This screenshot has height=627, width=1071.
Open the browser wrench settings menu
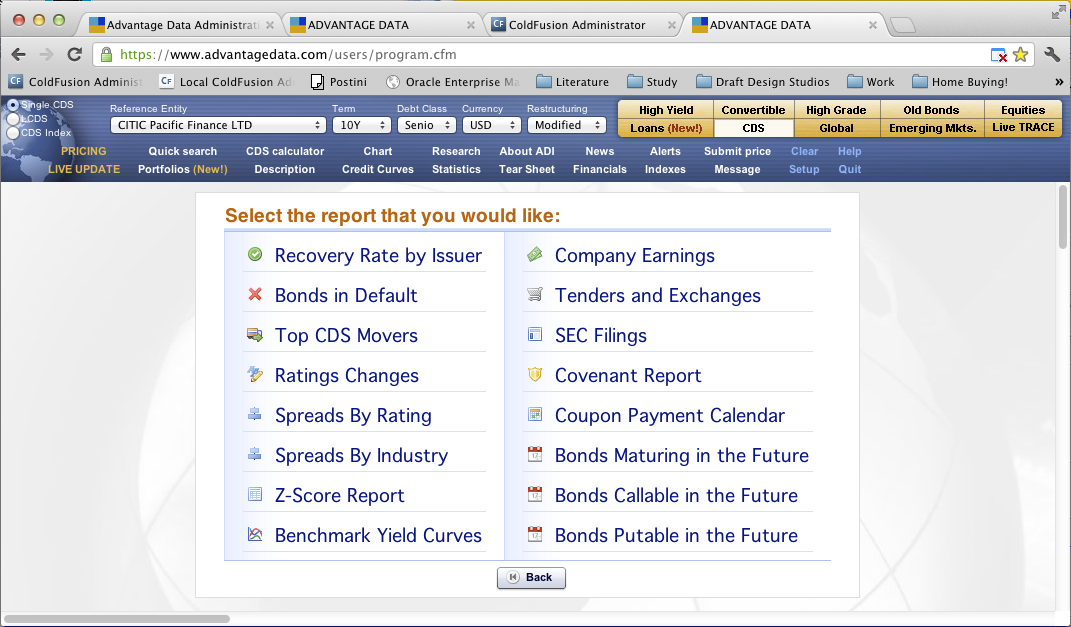[x=1052, y=55]
